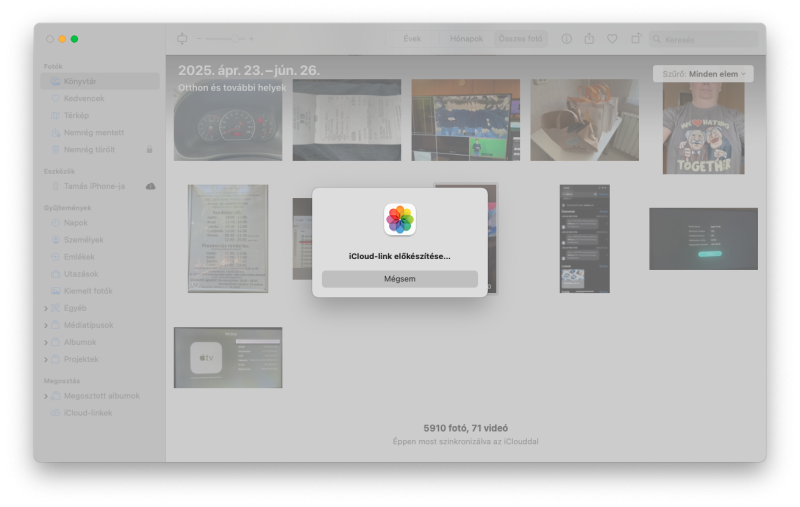Click the iCloud-linkek cloud icon
Screen dimensions: 800x507
coord(55,413)
